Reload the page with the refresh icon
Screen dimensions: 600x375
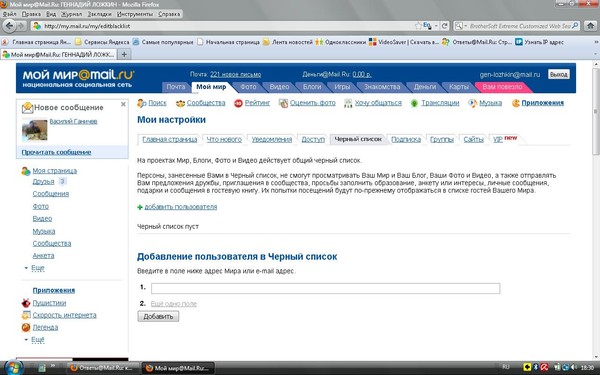click(x=444, y=26)
